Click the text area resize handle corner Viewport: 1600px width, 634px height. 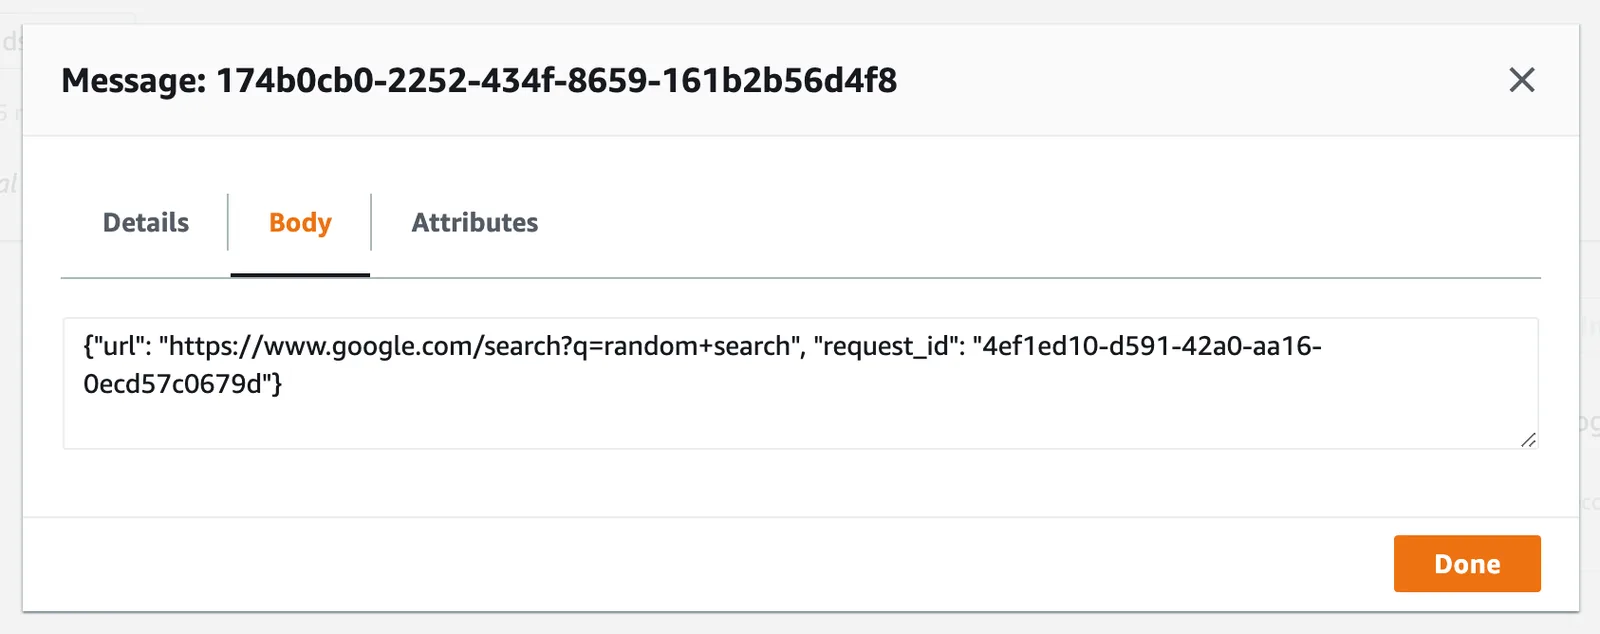click(x=1528, y=439)
